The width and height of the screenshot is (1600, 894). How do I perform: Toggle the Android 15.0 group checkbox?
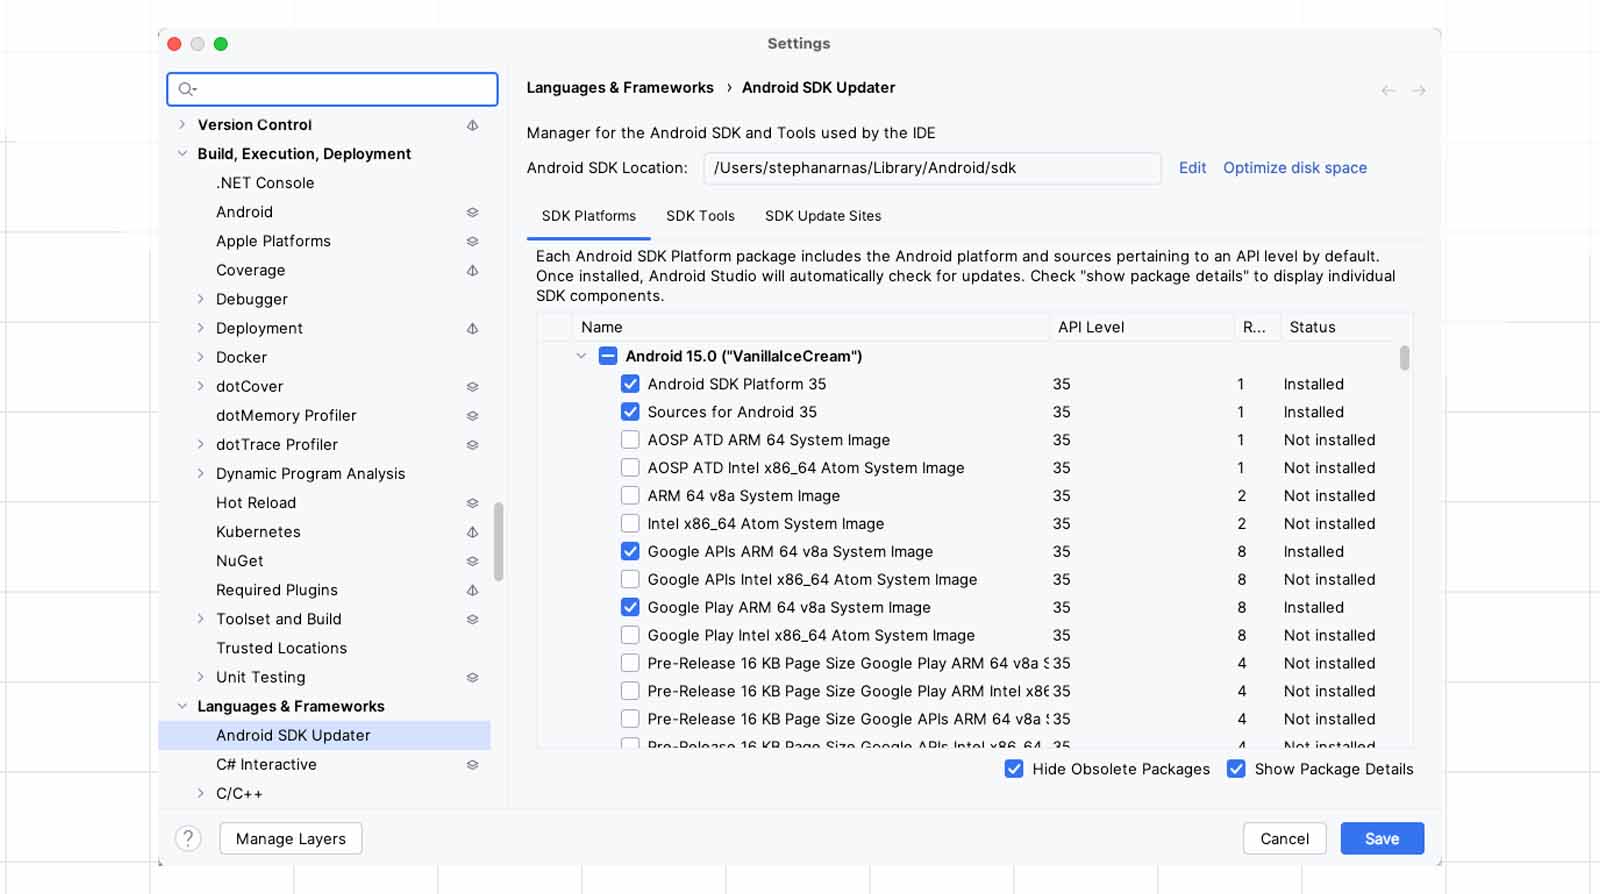click(608, 356)
